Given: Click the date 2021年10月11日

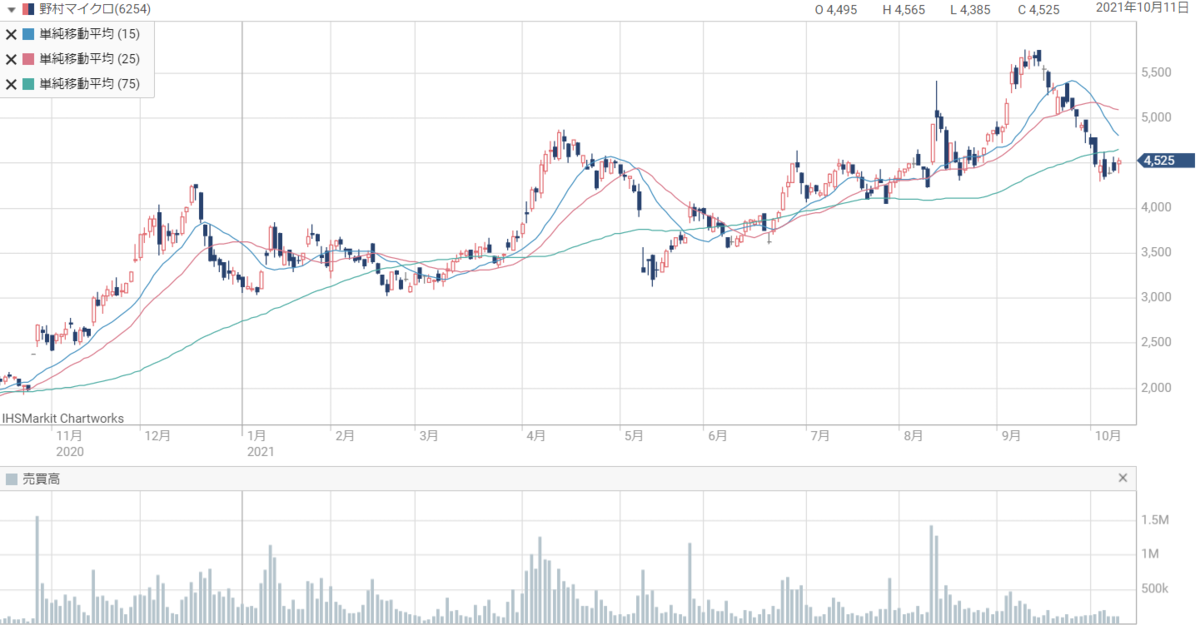Looking at the screenshot, I should [x=1142, y=9].
